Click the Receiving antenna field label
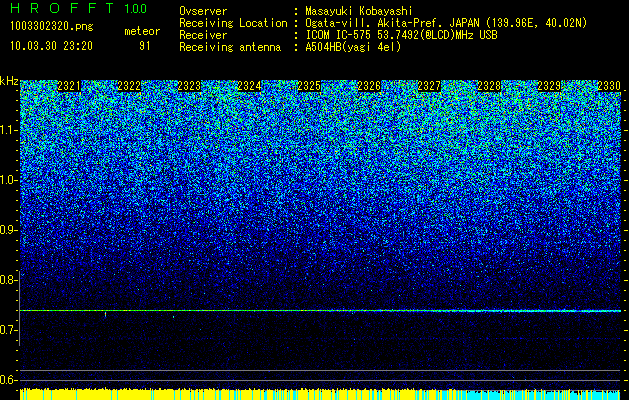The height and width of the screenshot is (400, 629). click(x=230, y=47)
